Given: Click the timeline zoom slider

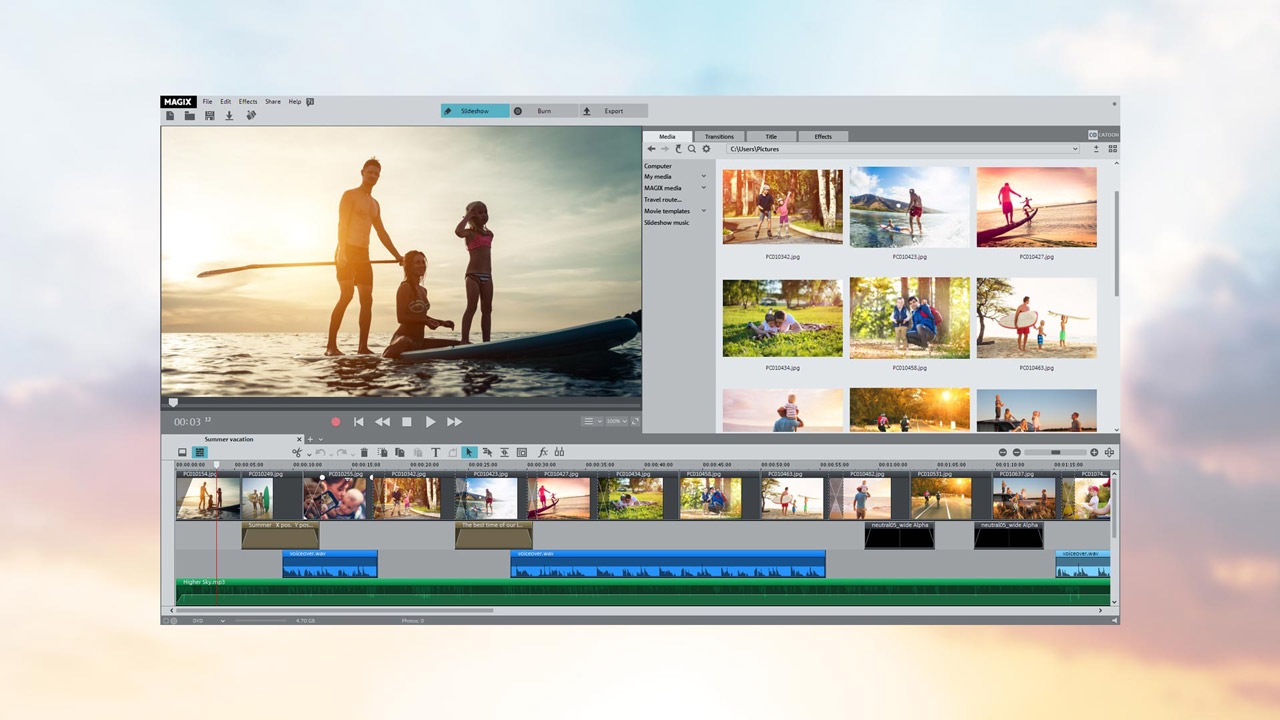Looking at the screenshot, I should coord(1055,453).
